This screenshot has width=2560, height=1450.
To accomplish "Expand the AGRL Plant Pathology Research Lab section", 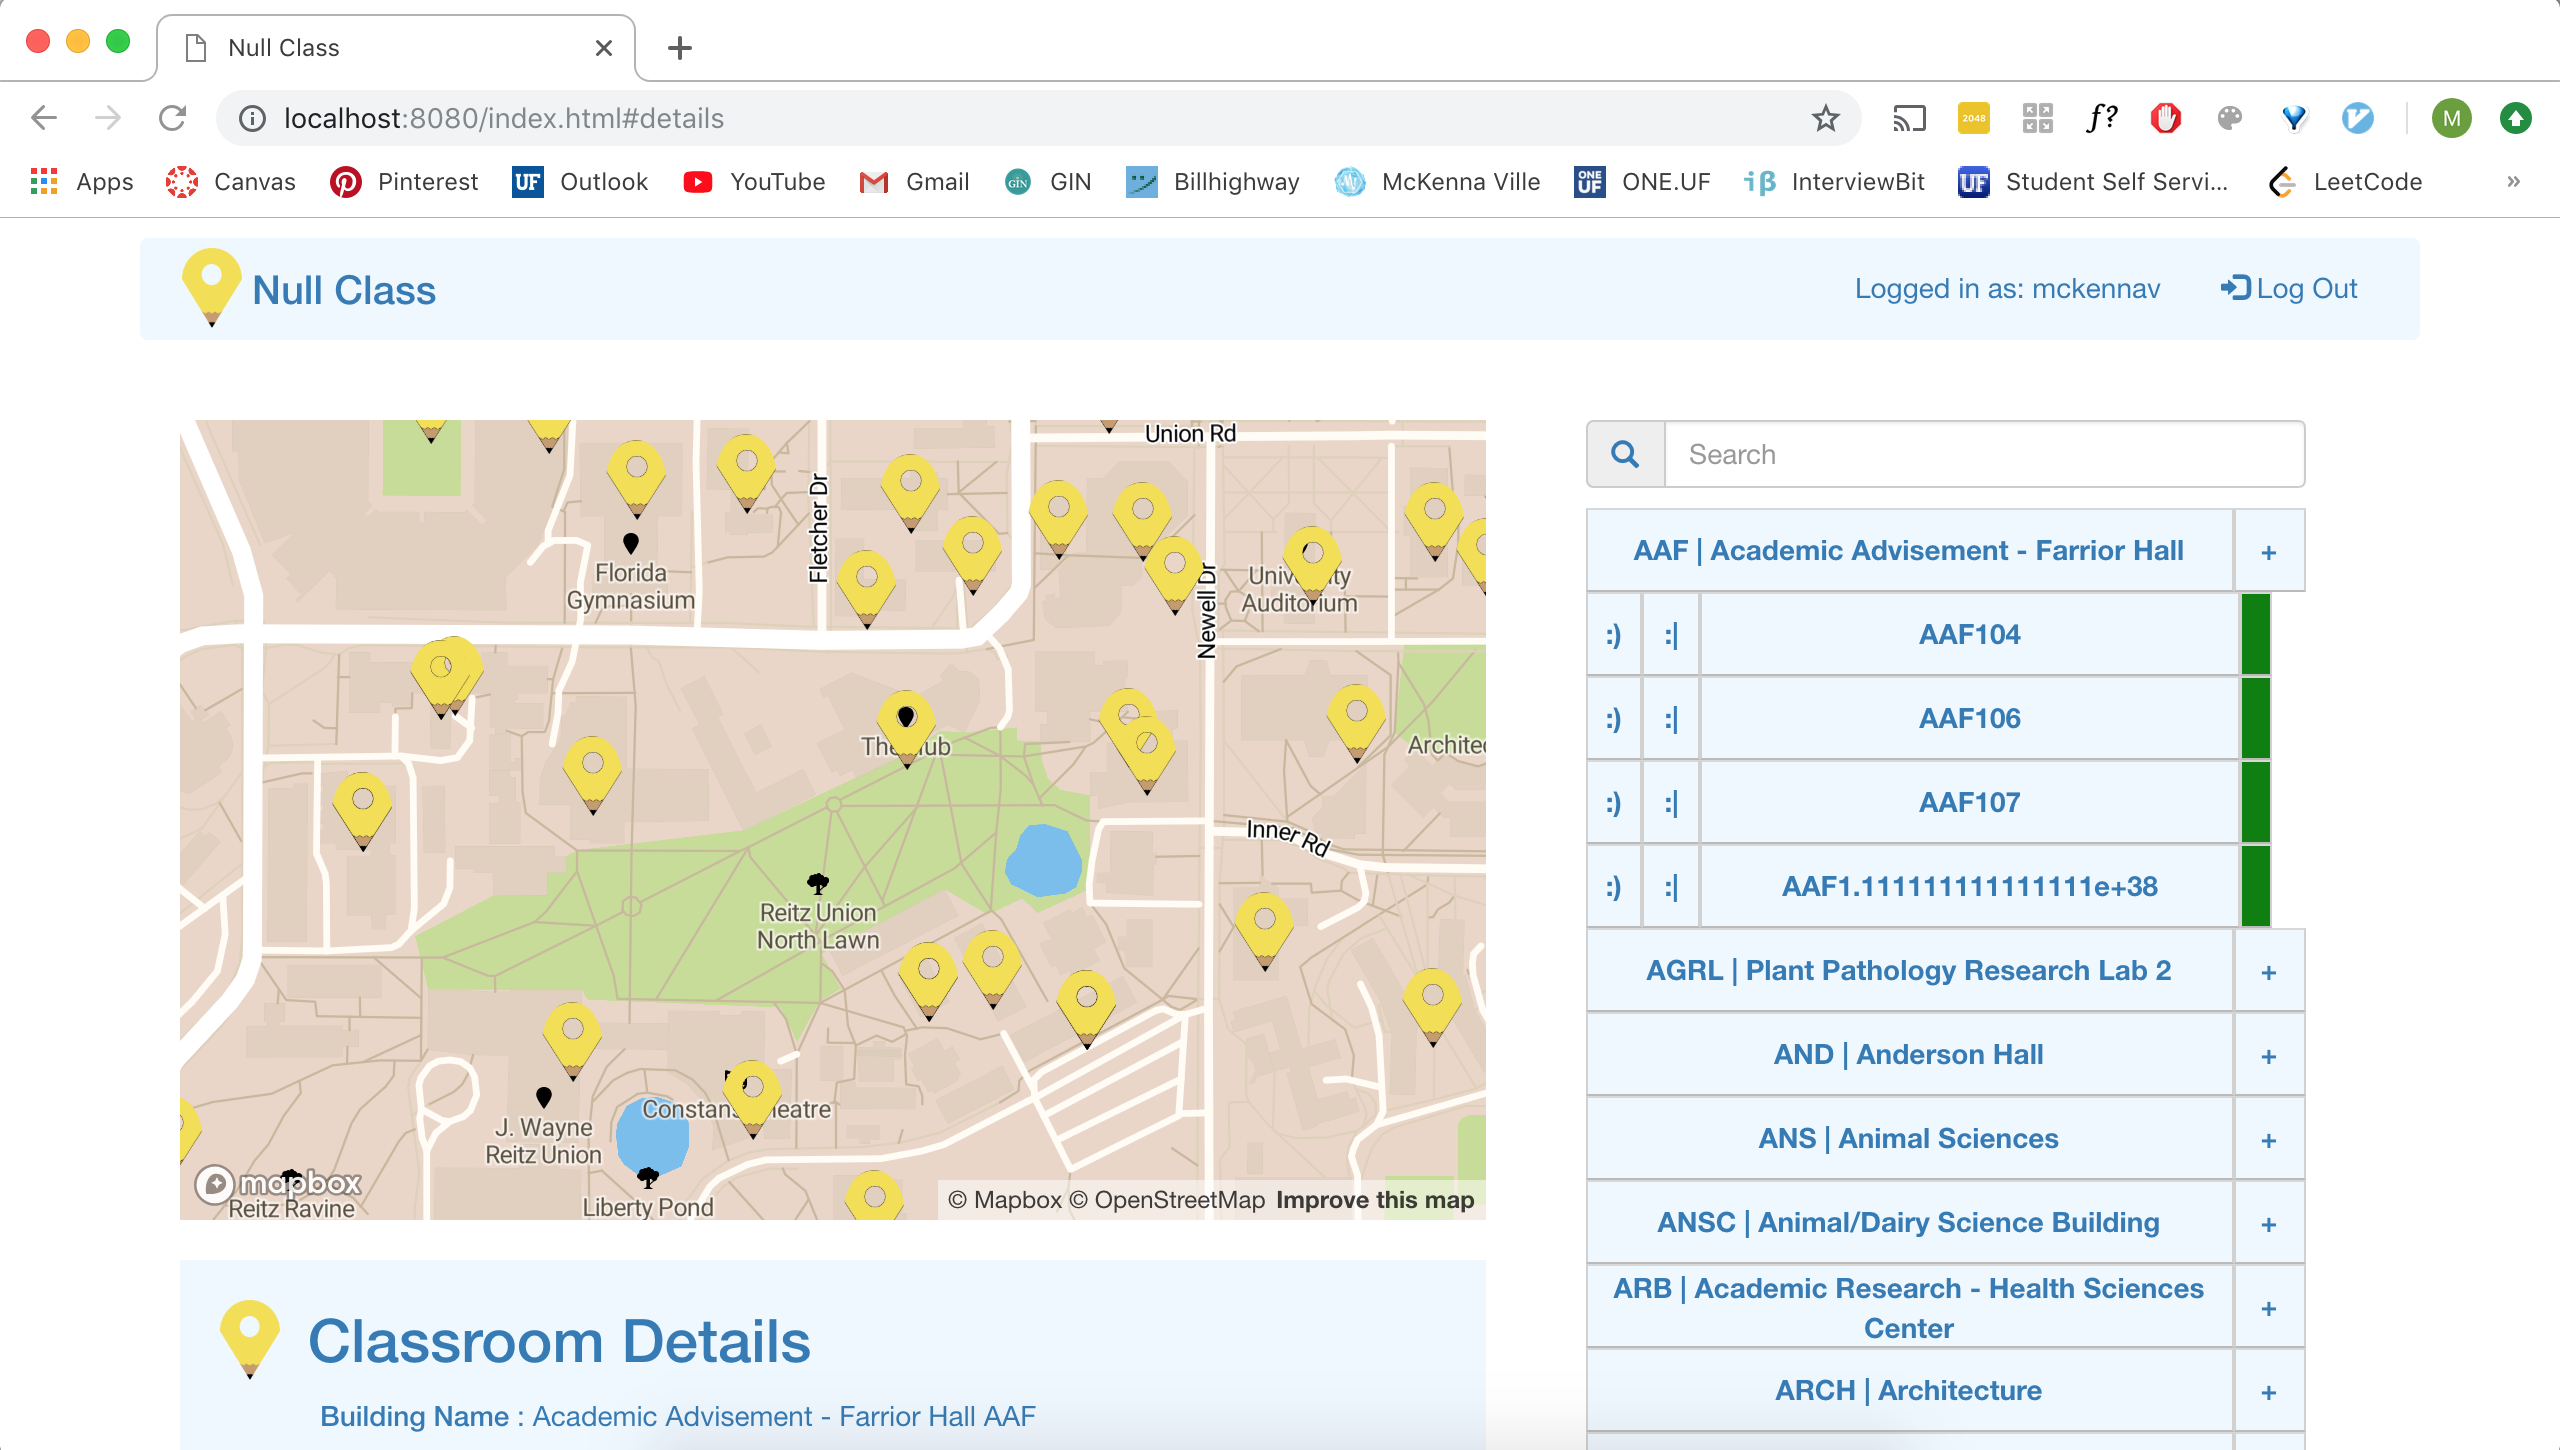I will pyautogui.click(x=2268, y=972).
